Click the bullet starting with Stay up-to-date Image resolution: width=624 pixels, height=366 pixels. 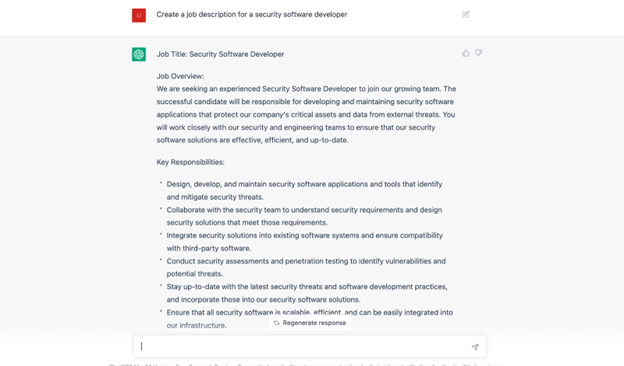click(307, 293)
